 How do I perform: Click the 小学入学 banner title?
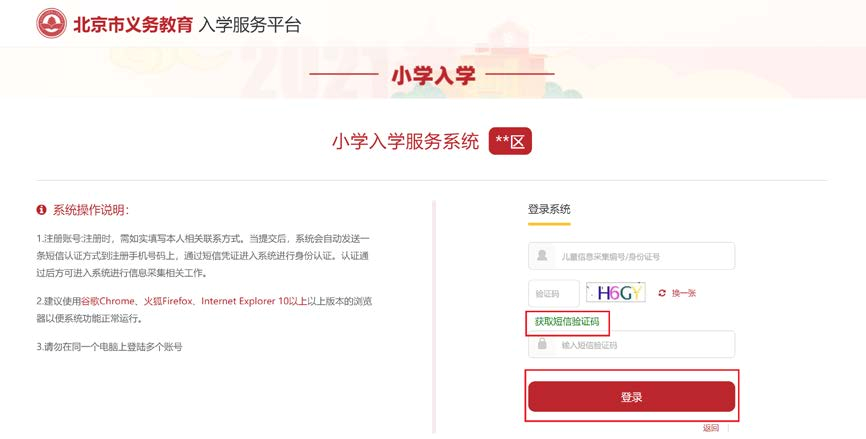(x=432, y=75)
